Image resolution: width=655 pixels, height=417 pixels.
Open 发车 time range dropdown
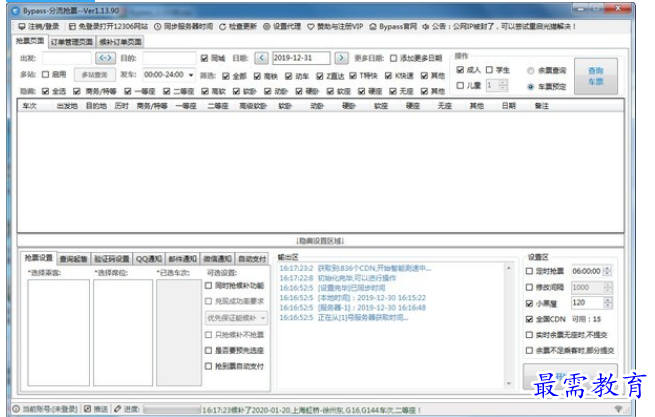(x=169, y=75)
